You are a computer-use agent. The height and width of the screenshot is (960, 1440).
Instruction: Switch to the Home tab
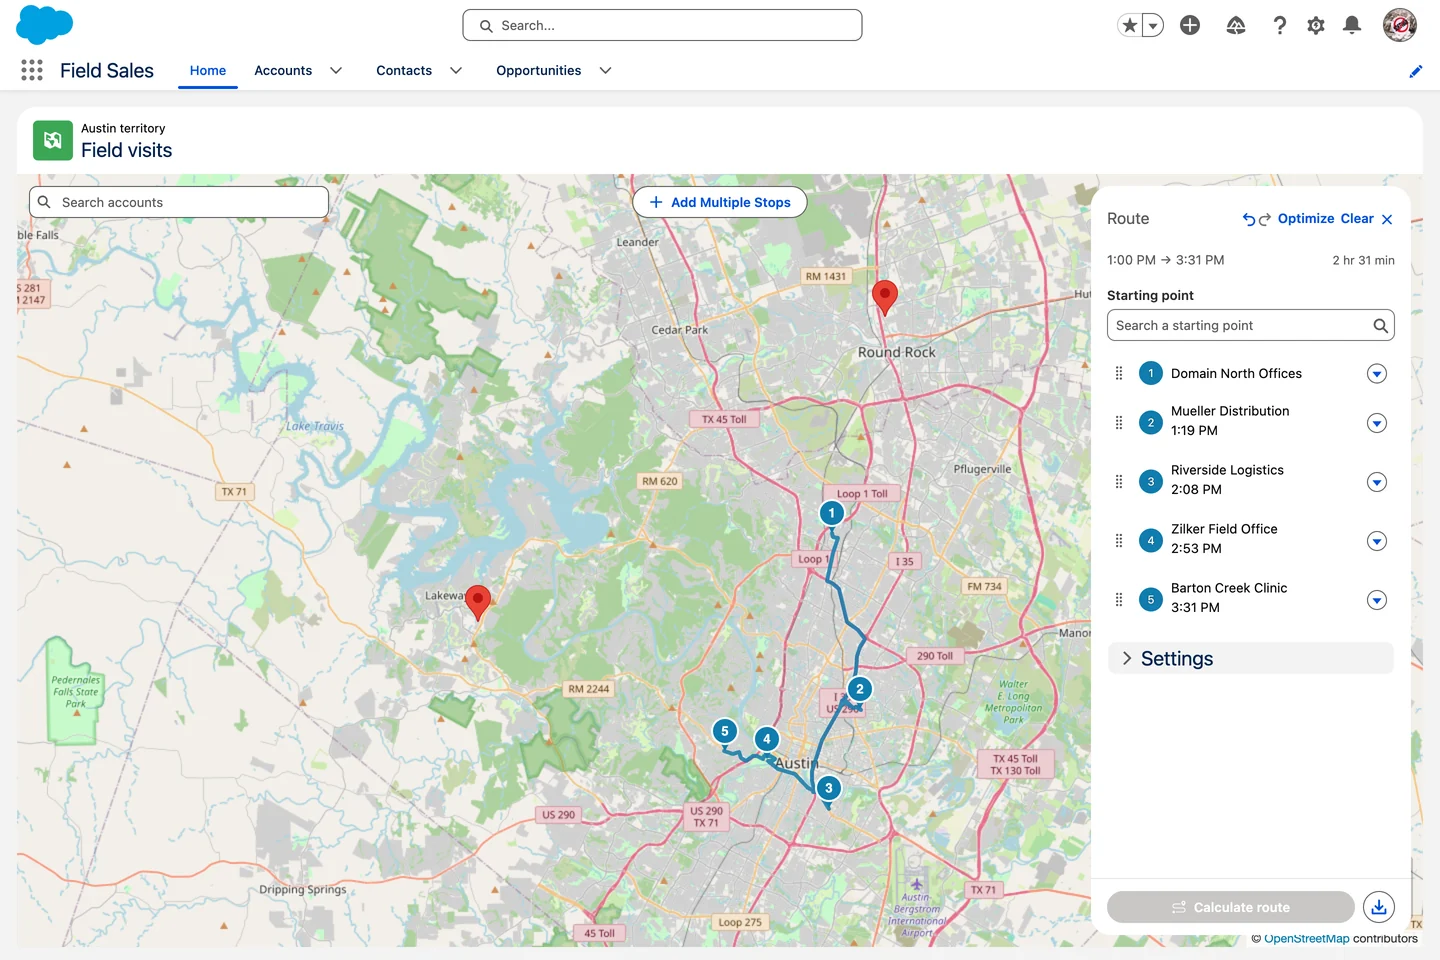click(208, 70)
